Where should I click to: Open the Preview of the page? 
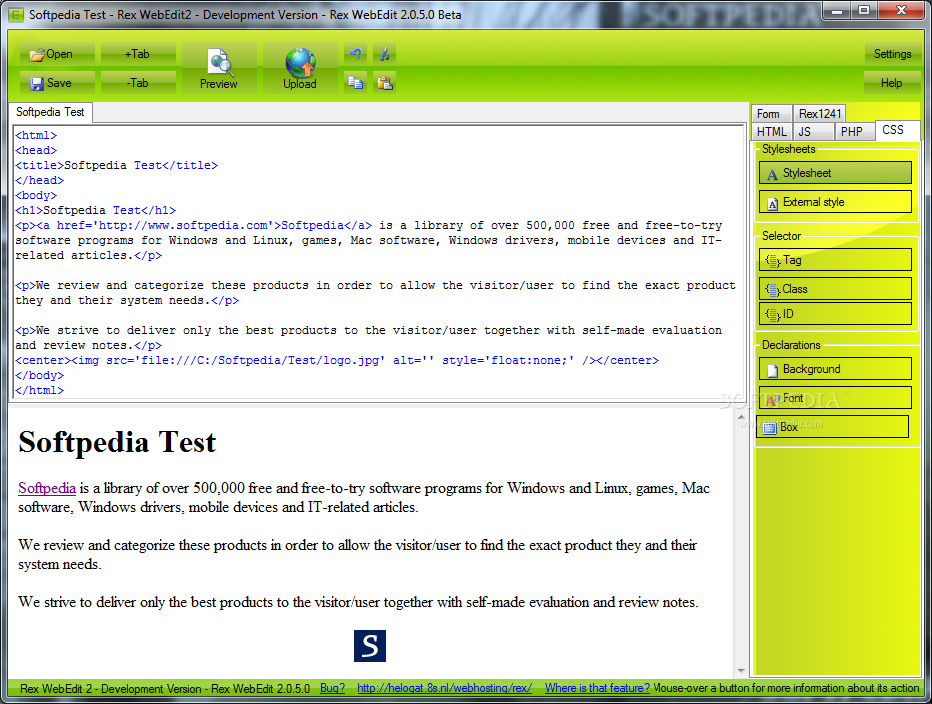pyautogui.click(x=219, y=68)
